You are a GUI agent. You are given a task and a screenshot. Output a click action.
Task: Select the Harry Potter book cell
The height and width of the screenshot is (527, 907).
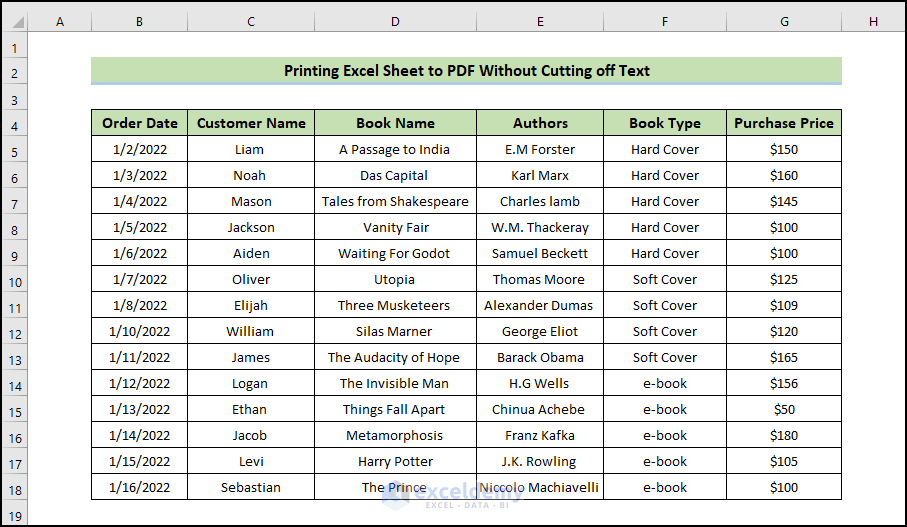pyautogui.click(x=395, y=462)
